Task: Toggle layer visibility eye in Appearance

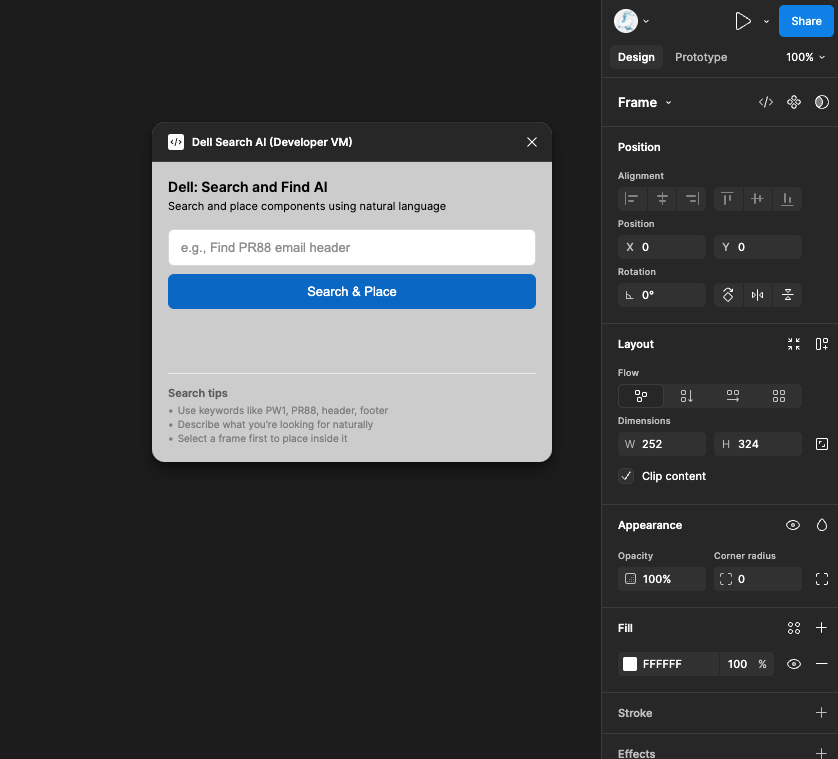Action: click(793, 525)
